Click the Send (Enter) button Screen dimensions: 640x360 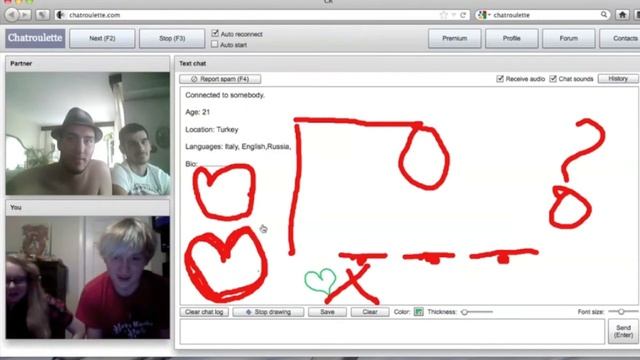coord(623,331)
